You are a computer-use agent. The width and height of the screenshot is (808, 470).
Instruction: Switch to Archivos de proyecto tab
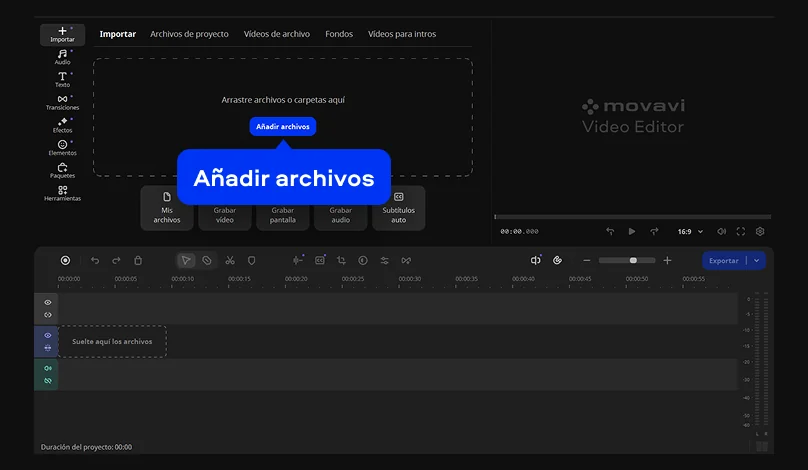tap(189, 34)
